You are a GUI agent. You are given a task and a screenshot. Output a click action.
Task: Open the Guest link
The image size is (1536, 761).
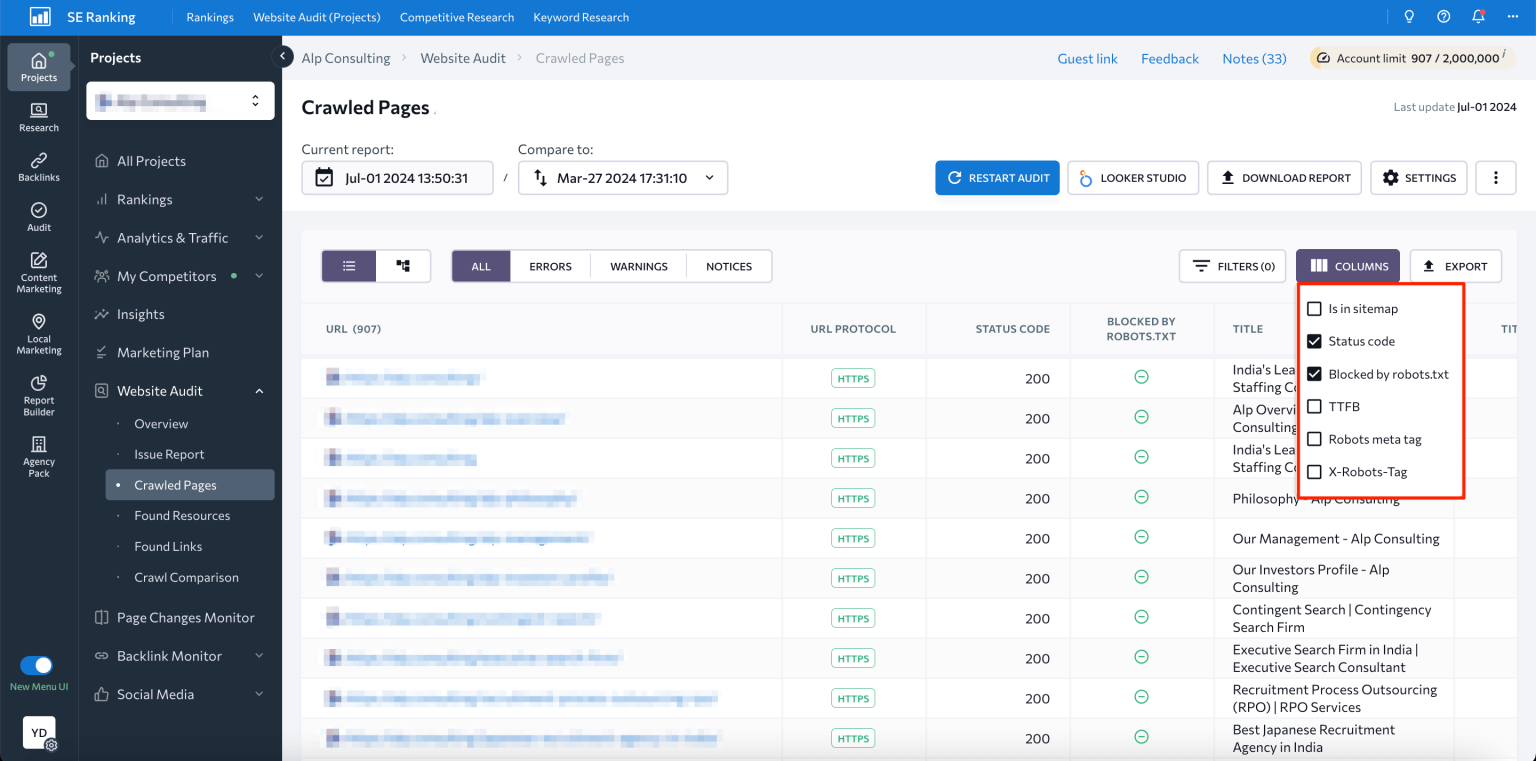point(1087,58)
